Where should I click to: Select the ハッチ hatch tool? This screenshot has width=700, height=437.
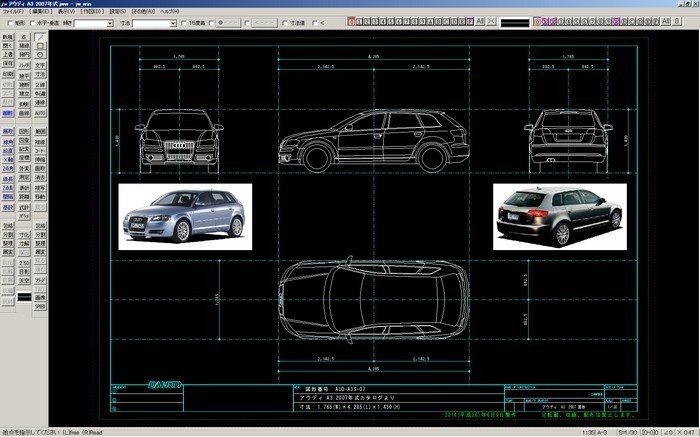coord(24,65)
